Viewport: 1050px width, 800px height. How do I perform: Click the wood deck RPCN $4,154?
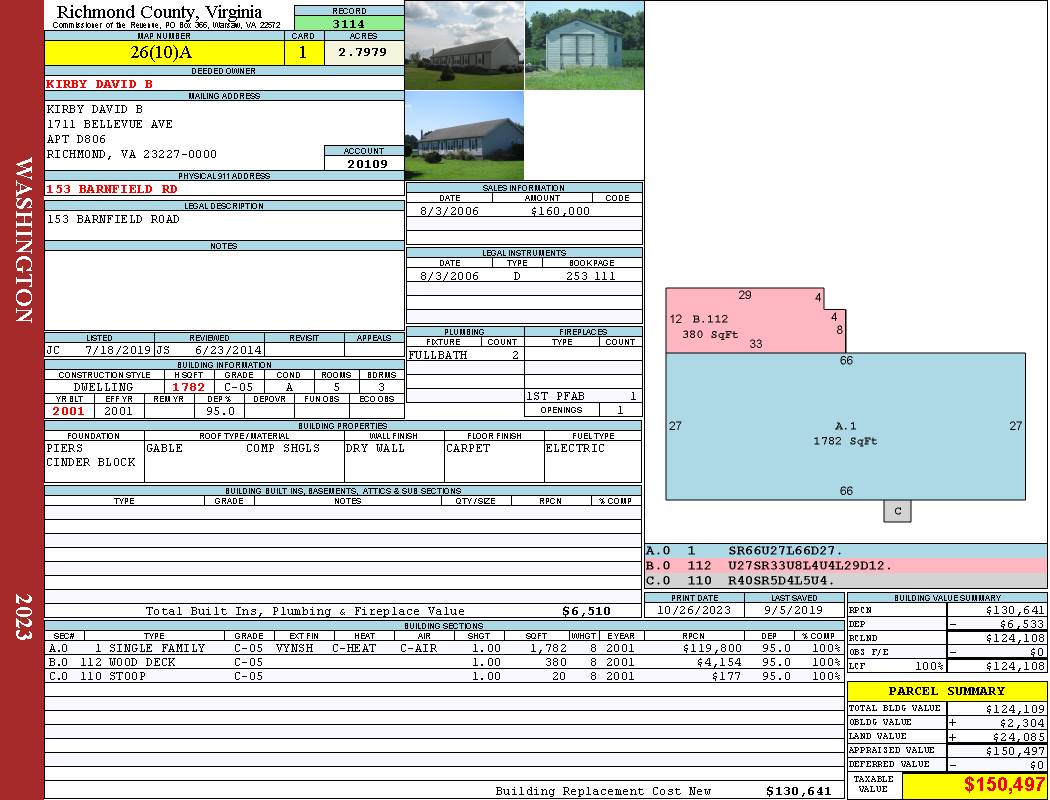[x=719, y=662]
